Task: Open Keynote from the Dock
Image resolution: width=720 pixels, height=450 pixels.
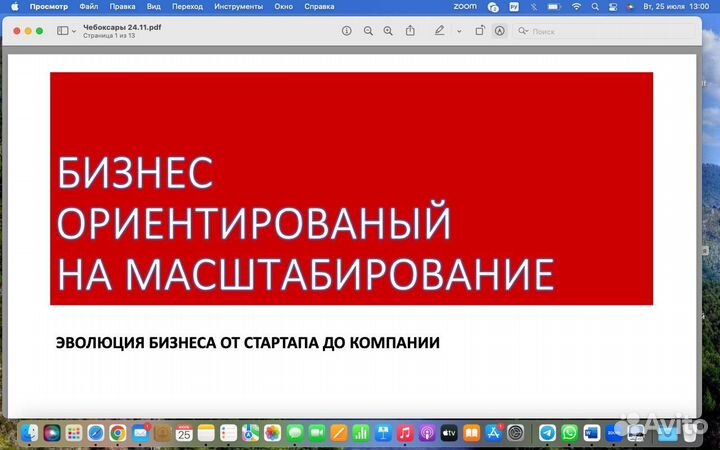Action: (x=383, y=433)
